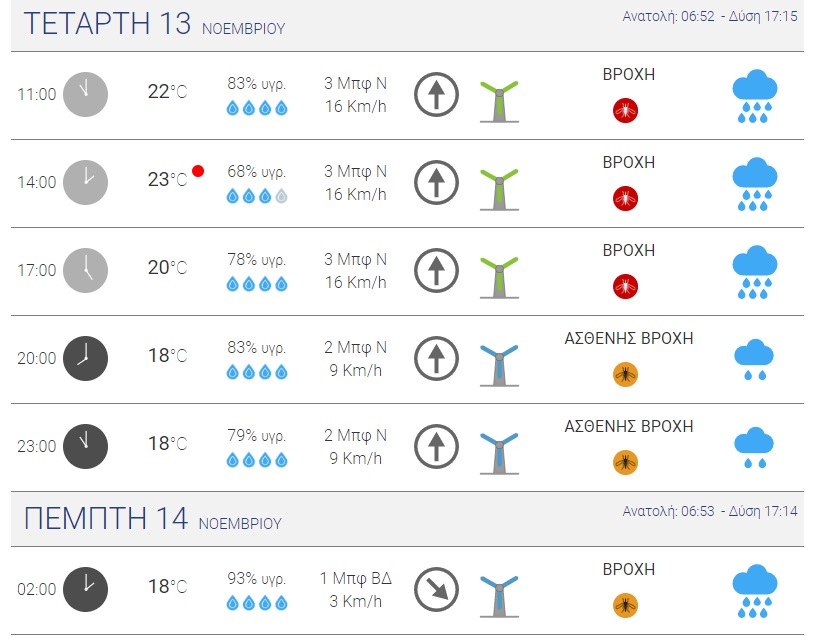Click the dark clock icon at 23:00
The width and height of the screenshot is (821, 641).
[x=85, y=446]
